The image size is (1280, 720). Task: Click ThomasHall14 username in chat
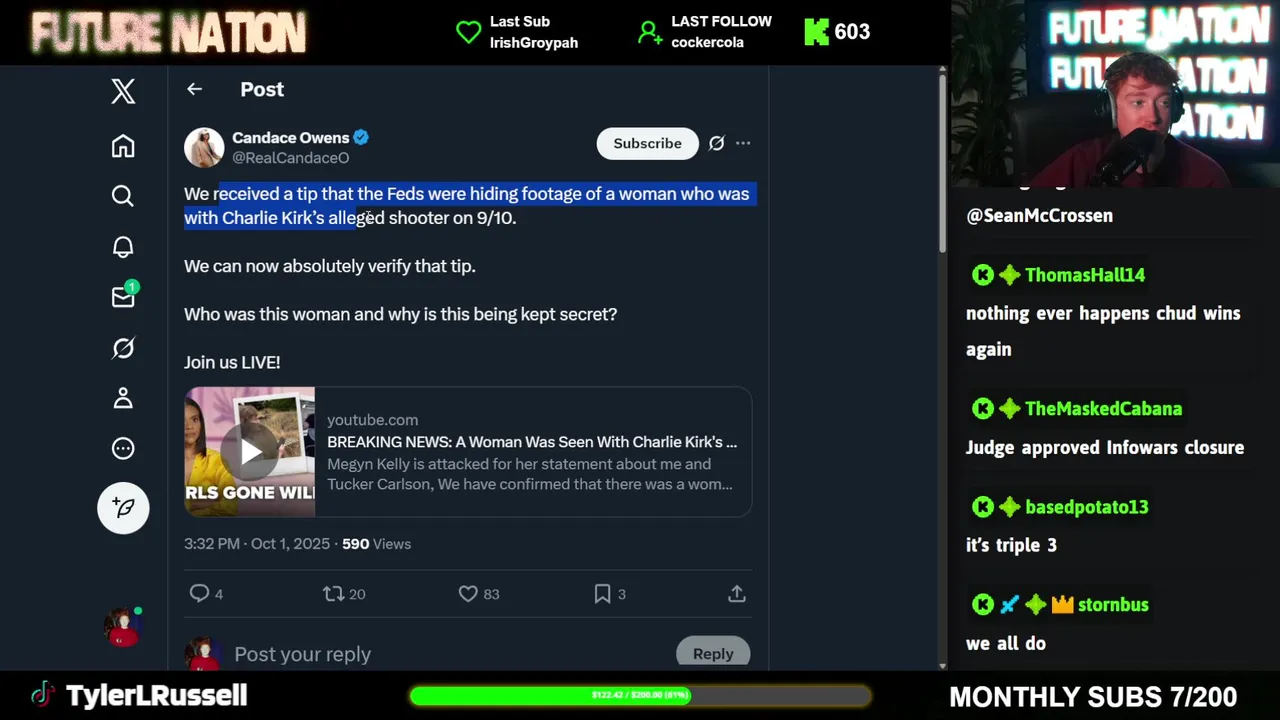pos(1085,275)
